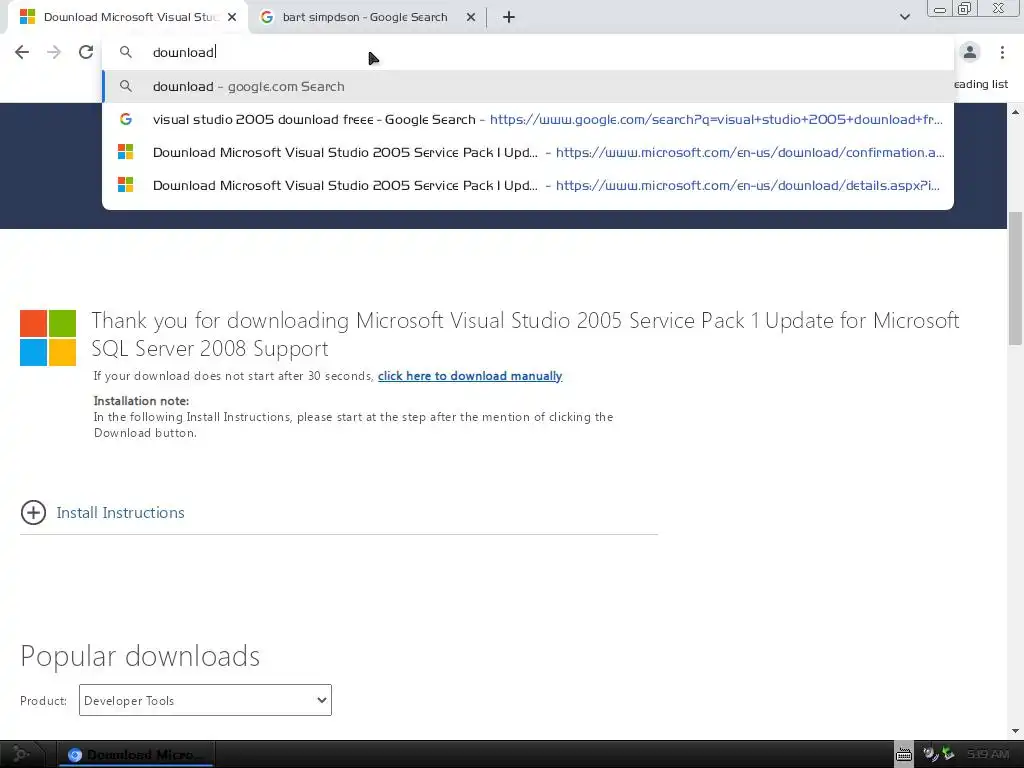Click the search magnifier in the omnibox
The width and height of the screenshot is (1024, 768).
(125, 52)
